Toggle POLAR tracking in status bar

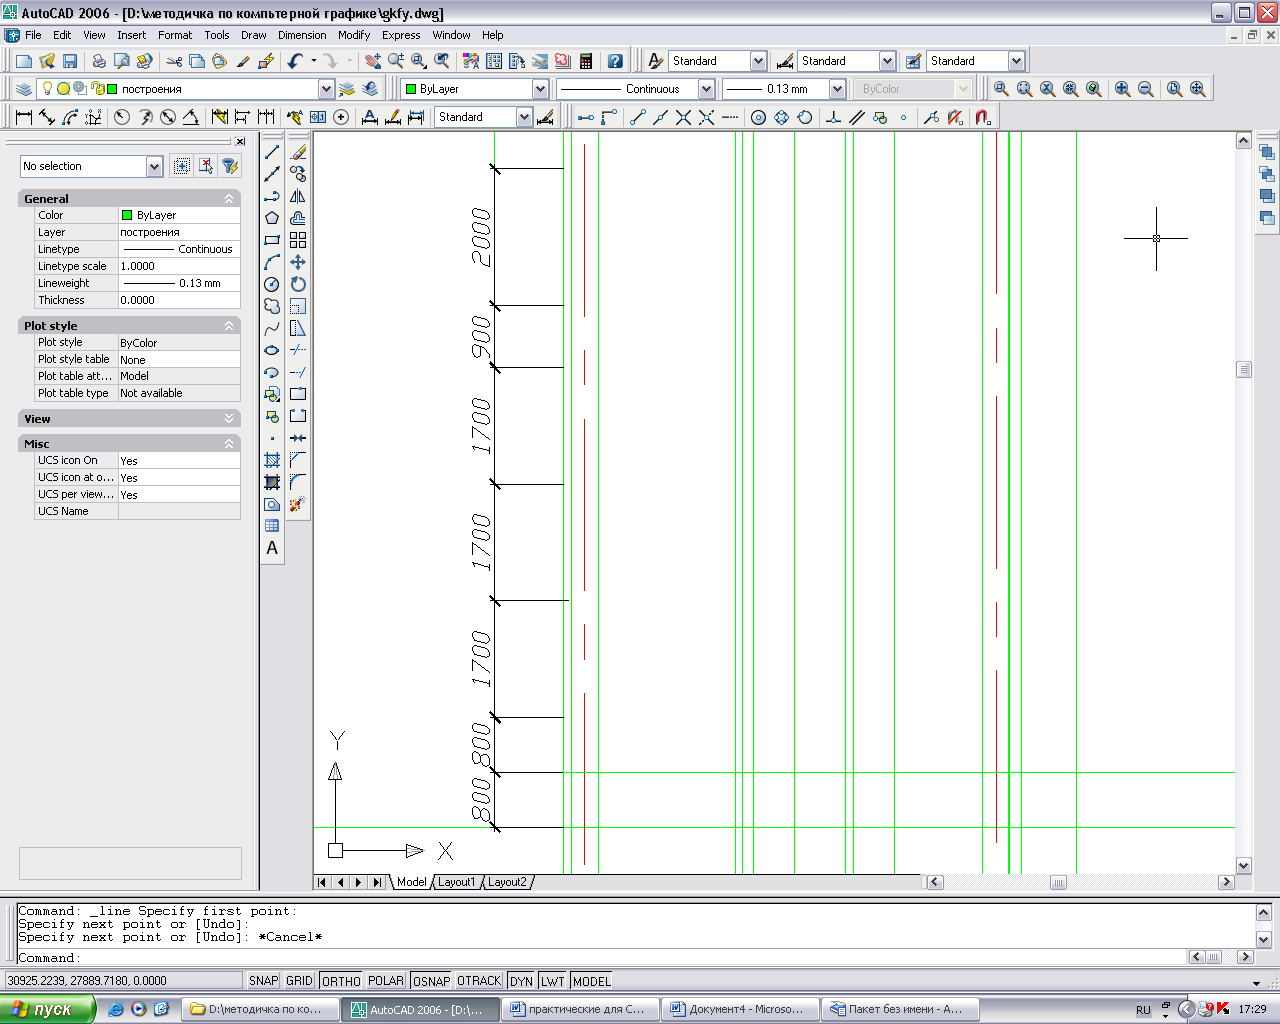(x=386, y=981)
